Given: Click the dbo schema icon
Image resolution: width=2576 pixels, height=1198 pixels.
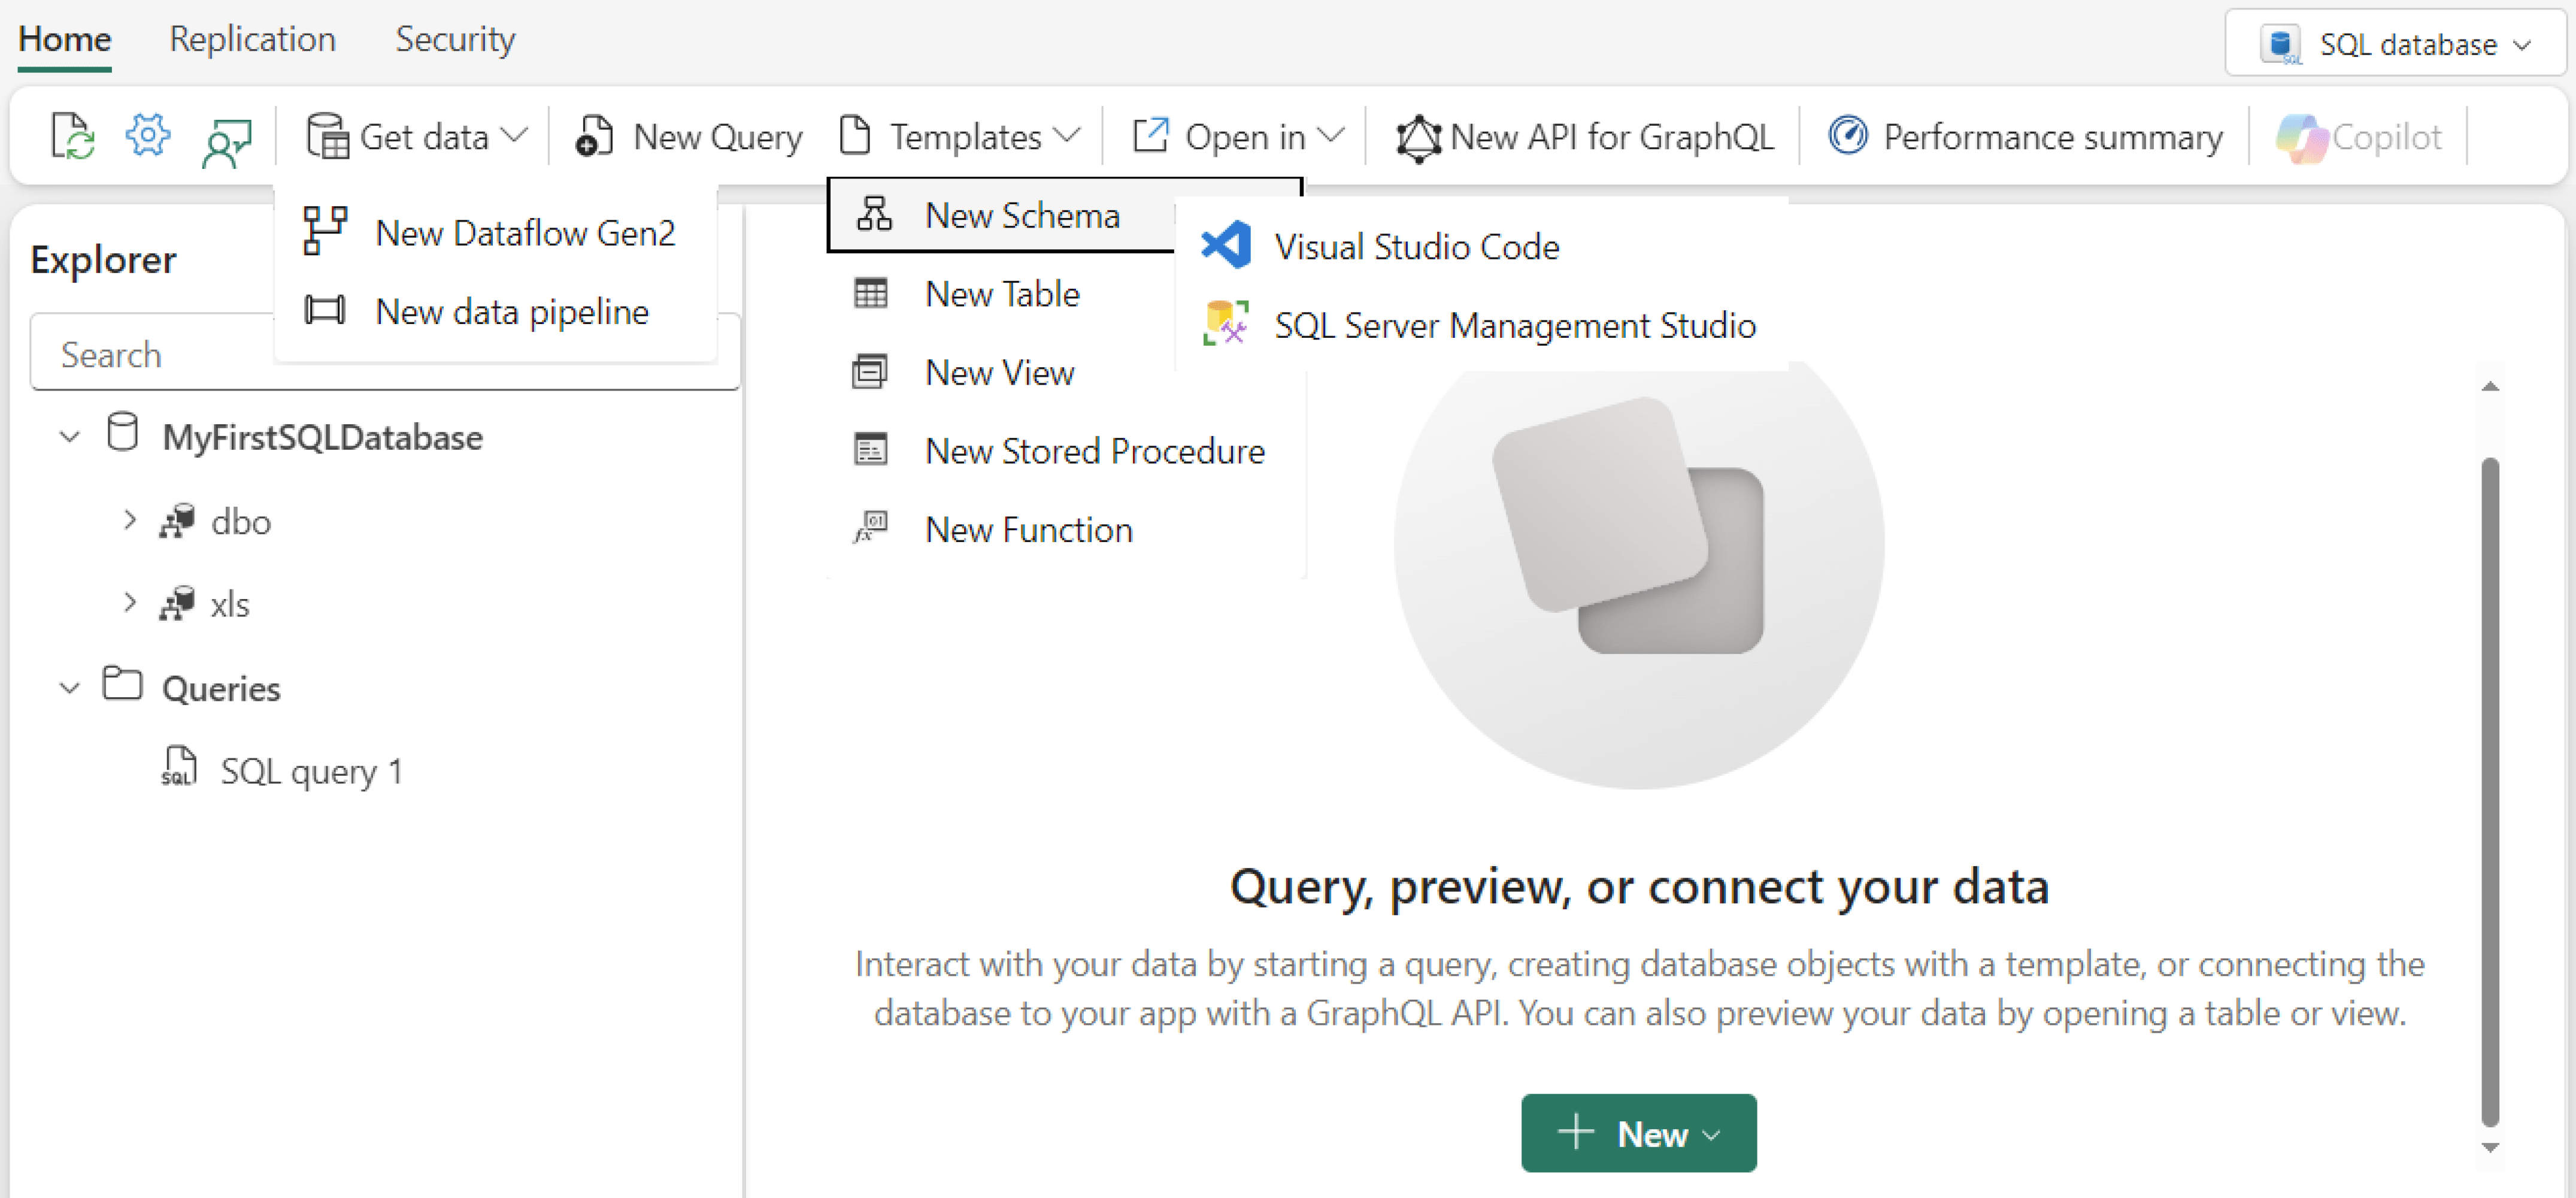Looking at the screenshot, I should coord(178,521).
